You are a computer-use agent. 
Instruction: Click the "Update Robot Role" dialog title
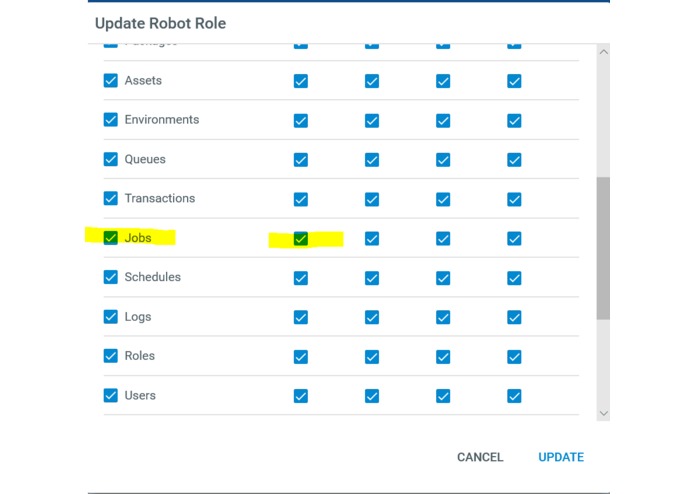[160, 23]
